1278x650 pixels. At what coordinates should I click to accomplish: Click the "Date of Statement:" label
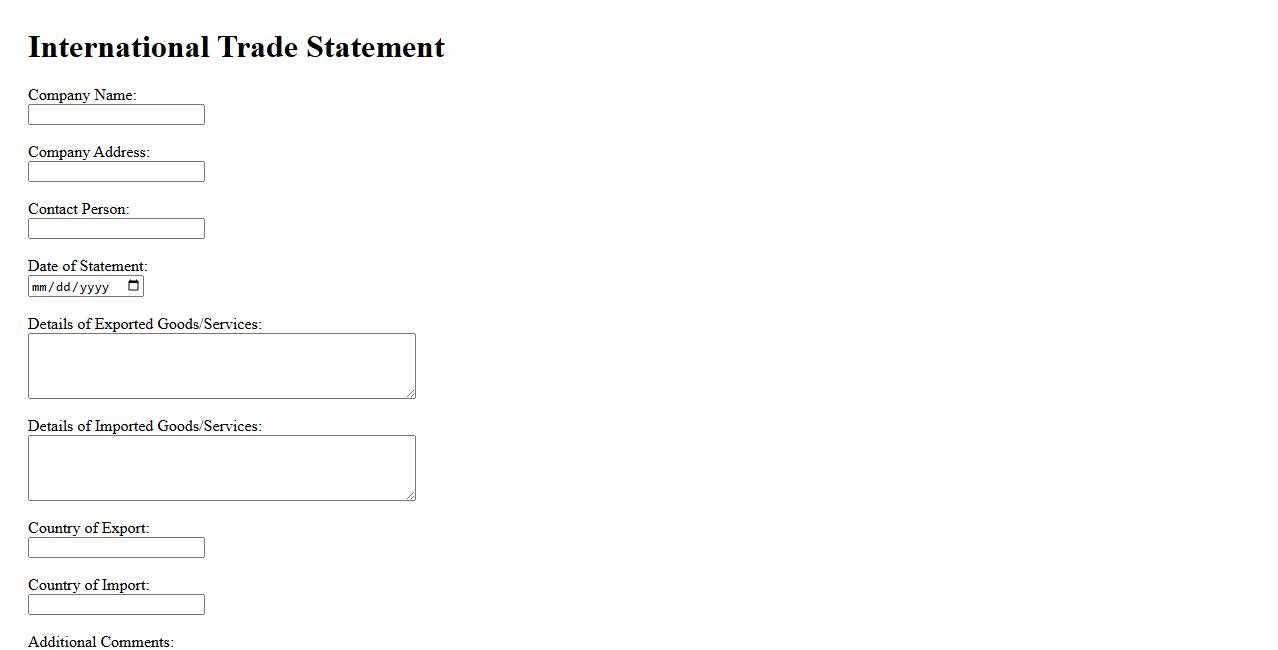pyautogui.click(x=87, y=266)
